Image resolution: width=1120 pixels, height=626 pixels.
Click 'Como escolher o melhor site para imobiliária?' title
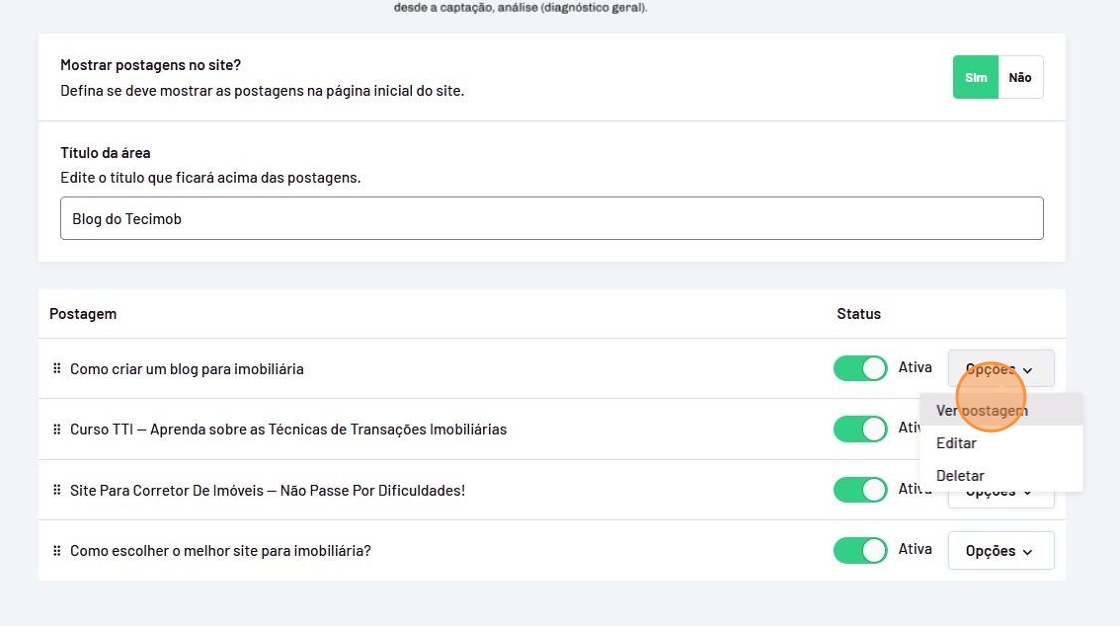coord(220,551)
